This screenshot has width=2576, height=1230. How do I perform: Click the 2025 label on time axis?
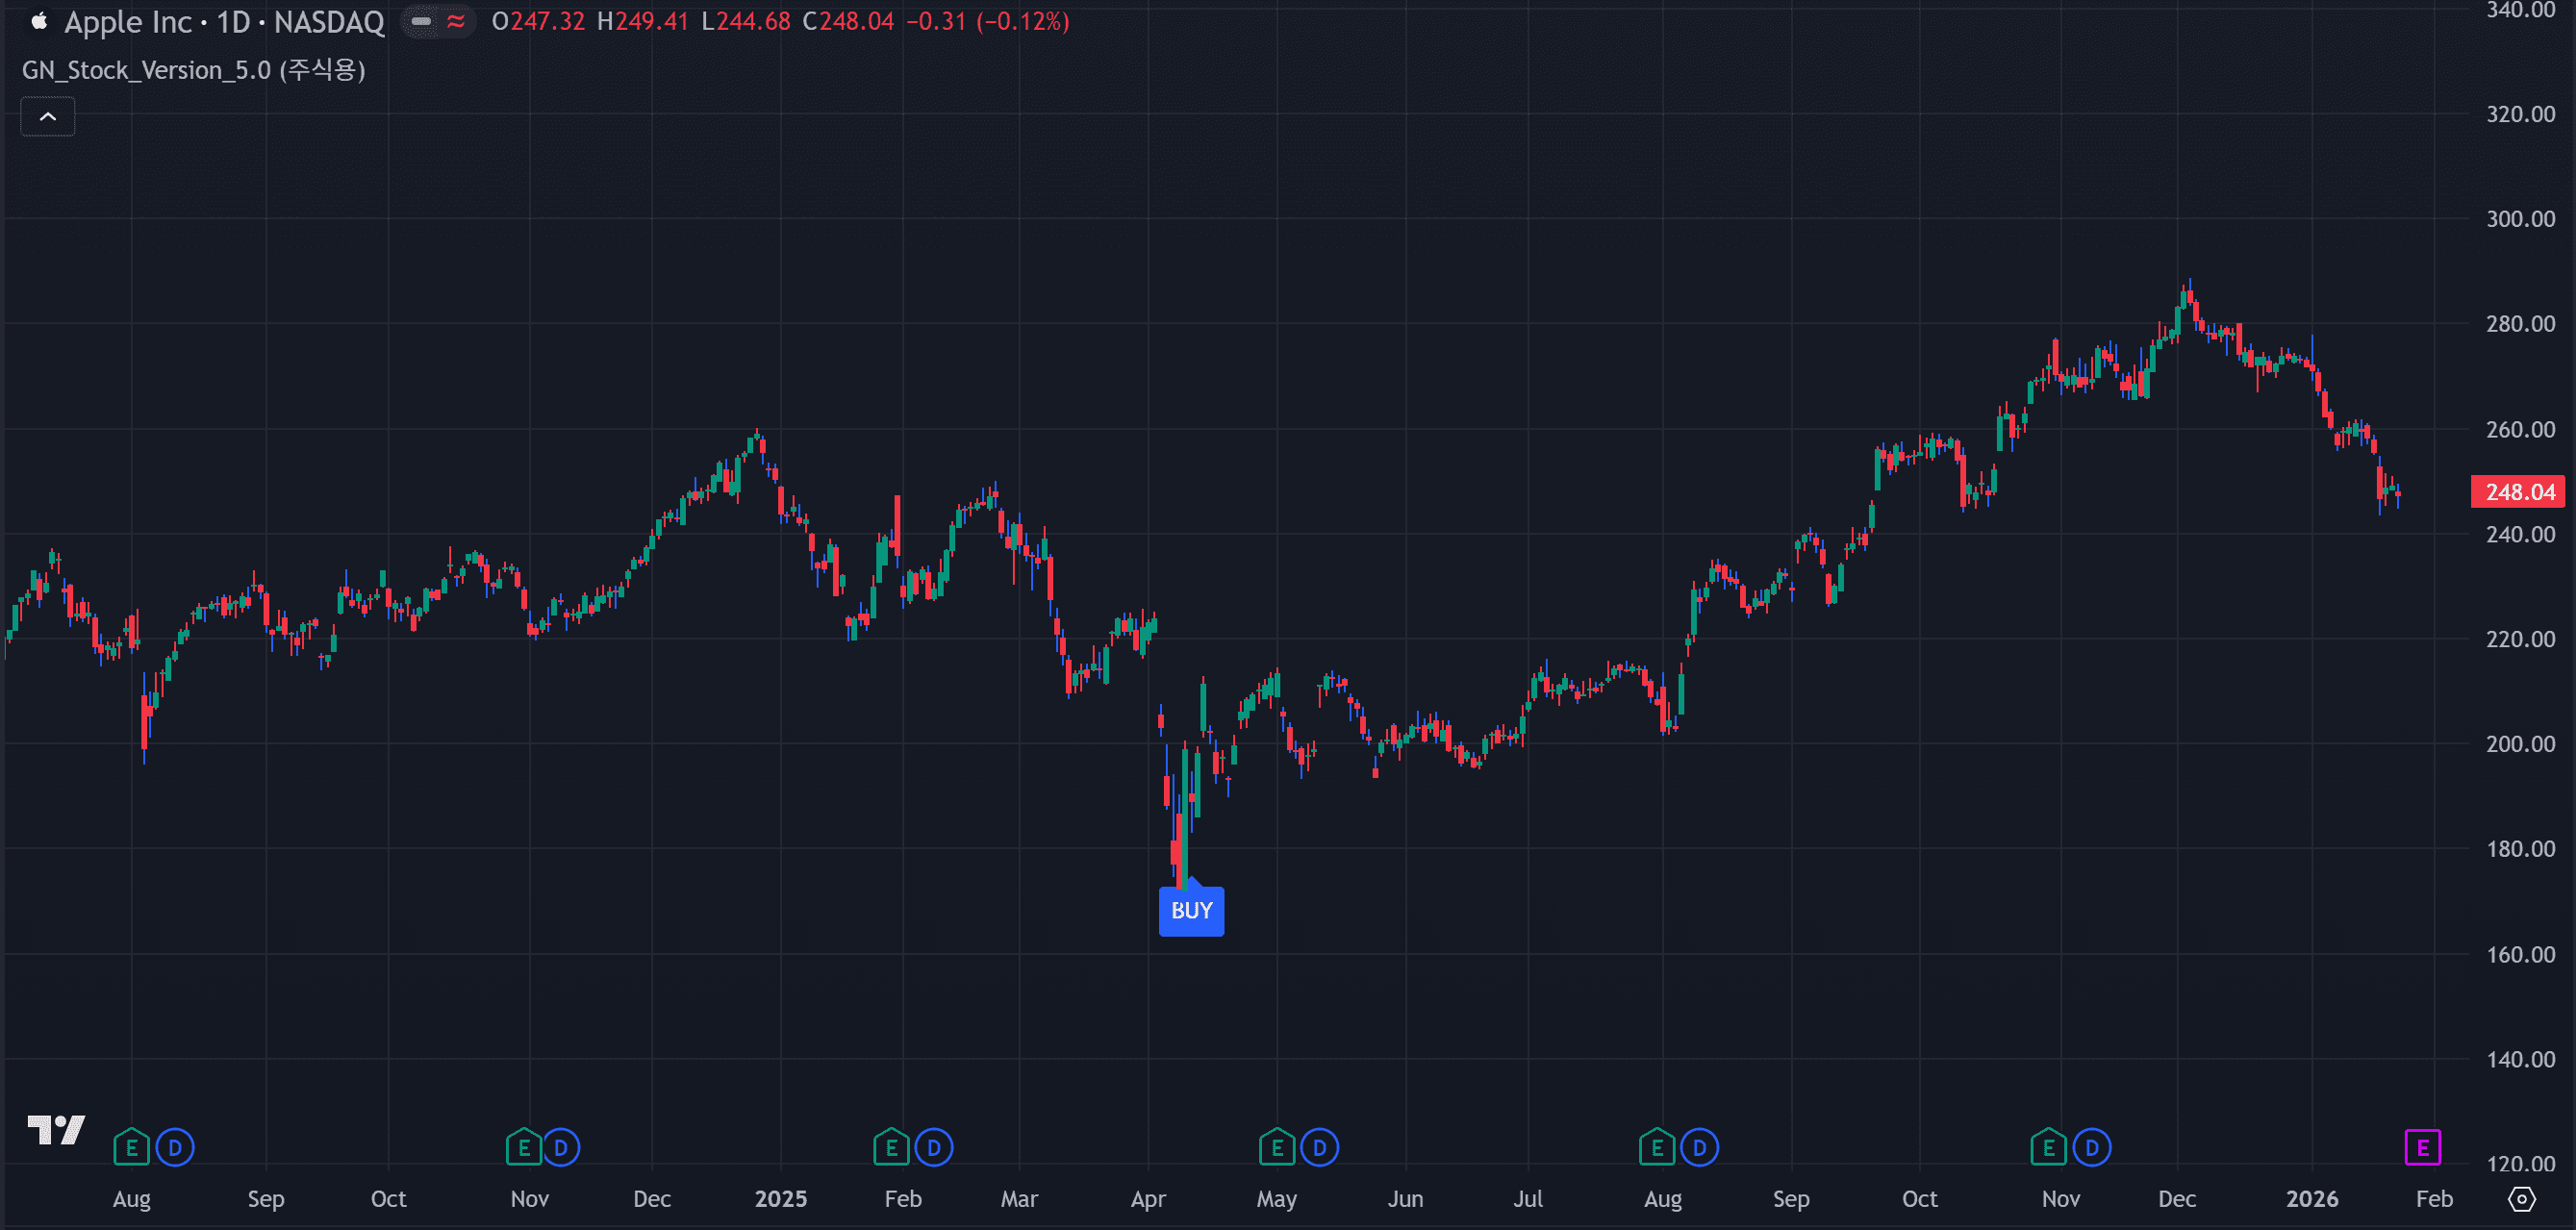click(780, 1198)
